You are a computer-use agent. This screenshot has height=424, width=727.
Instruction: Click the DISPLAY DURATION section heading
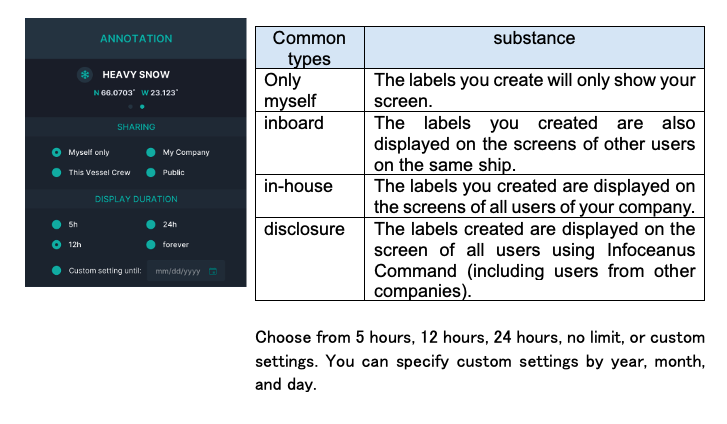click(x=136, y=199)
